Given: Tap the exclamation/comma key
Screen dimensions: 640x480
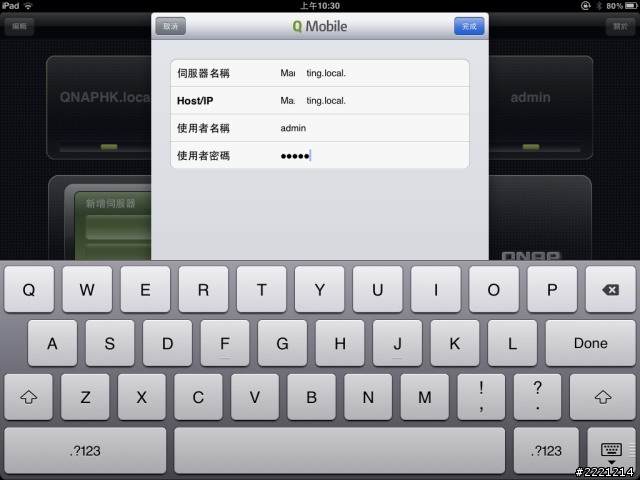Looking at the screenshot, I should (481, 397).
